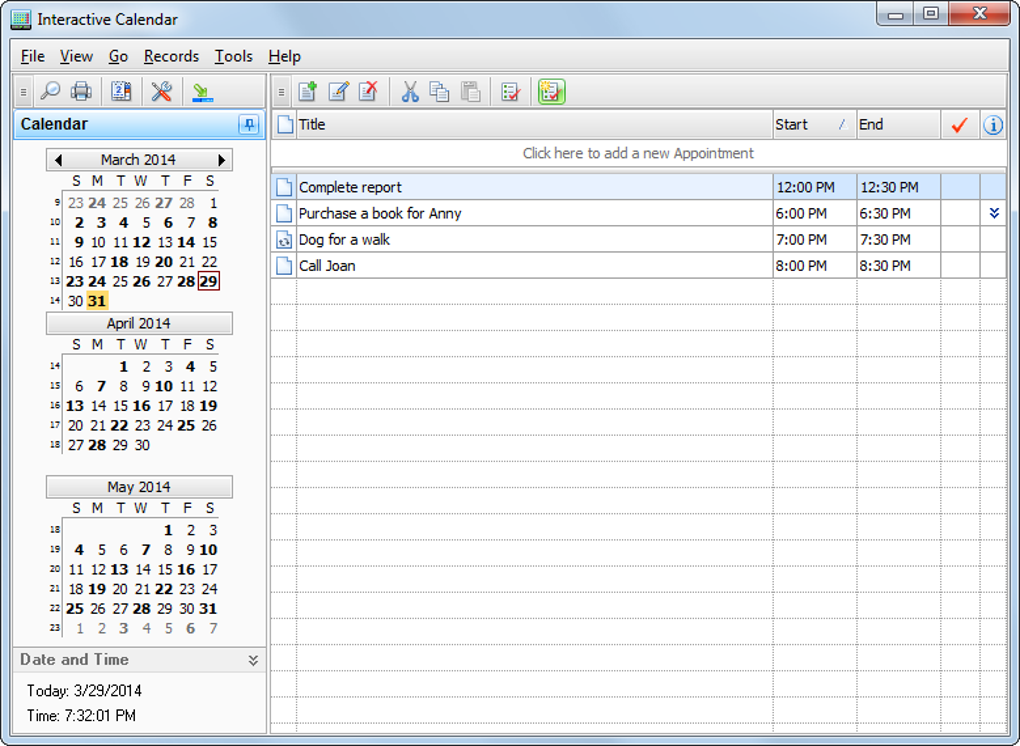Screen dimensions: 1020x746
Task: Select March 31 on the calendar
Action: (96, 301)
